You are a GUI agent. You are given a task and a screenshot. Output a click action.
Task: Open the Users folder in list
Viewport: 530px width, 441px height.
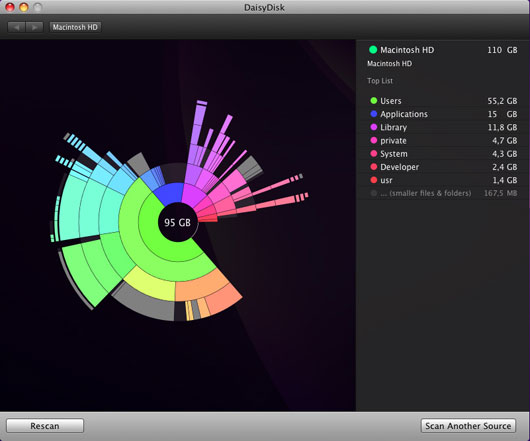click(x=443, y=101)
